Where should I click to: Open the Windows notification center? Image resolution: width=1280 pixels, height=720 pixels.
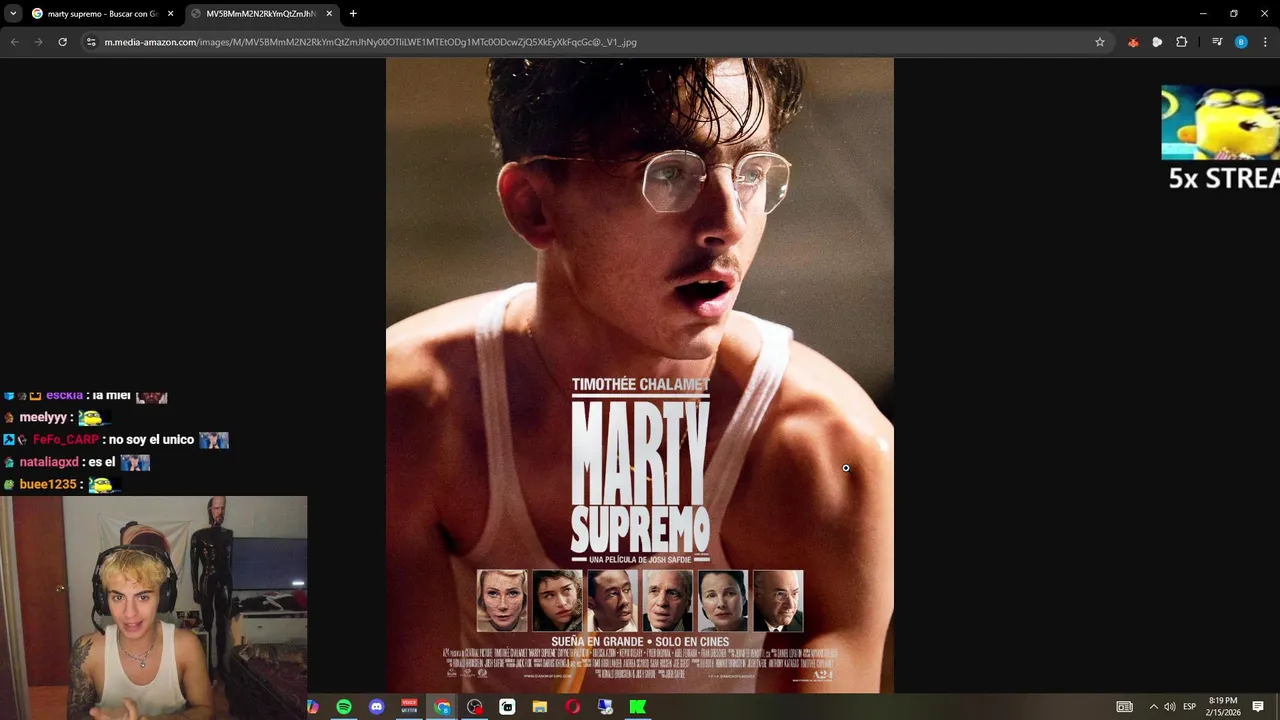(x=1258, y=707)
